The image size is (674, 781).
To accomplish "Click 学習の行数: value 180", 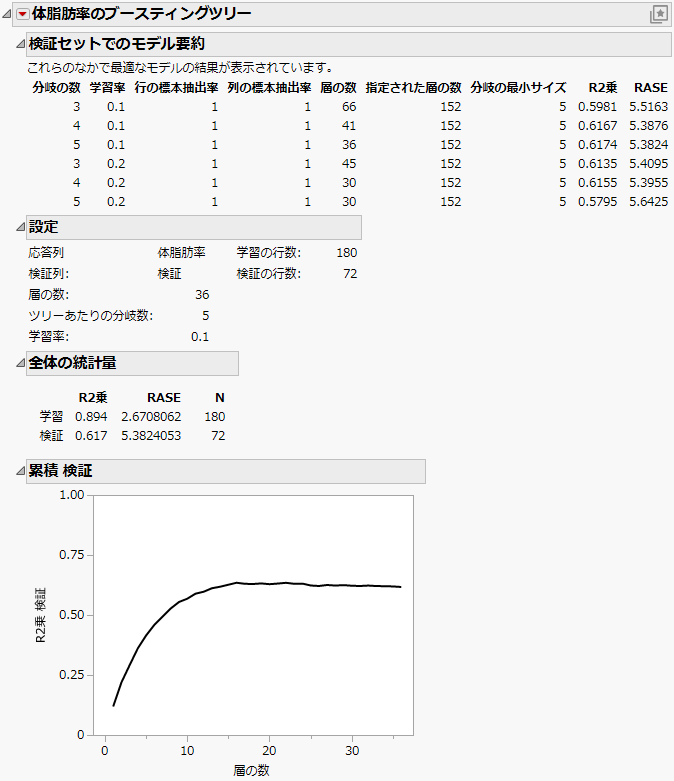I will point(347,253).
